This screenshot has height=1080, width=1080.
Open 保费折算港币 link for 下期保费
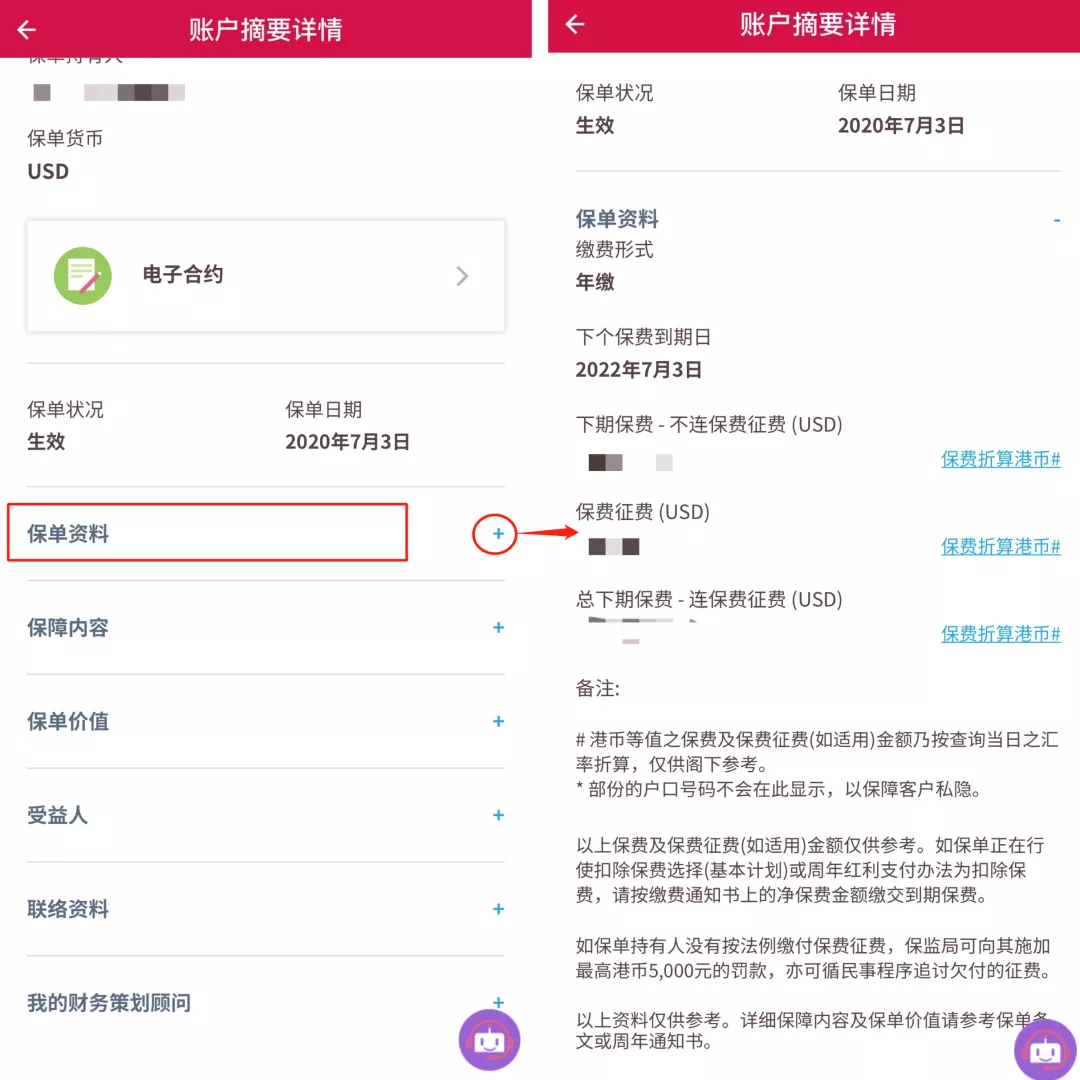pos(1000,459)
